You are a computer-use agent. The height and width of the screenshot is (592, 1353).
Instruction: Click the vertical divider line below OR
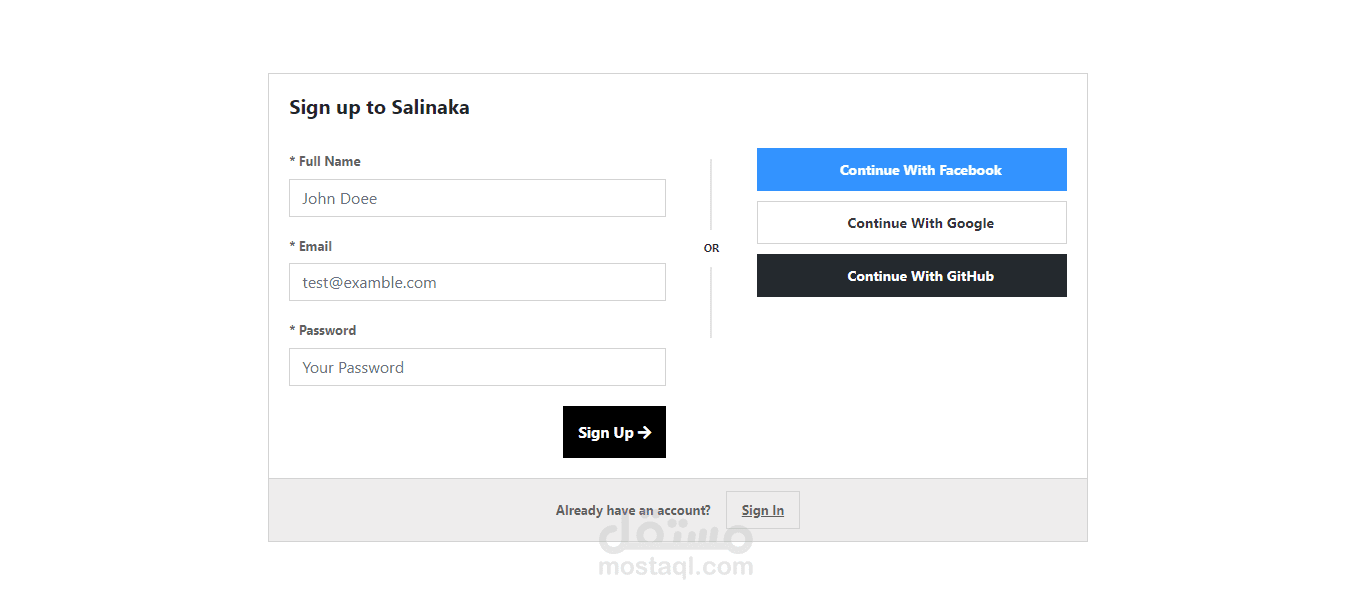click(x=711, y=302)
